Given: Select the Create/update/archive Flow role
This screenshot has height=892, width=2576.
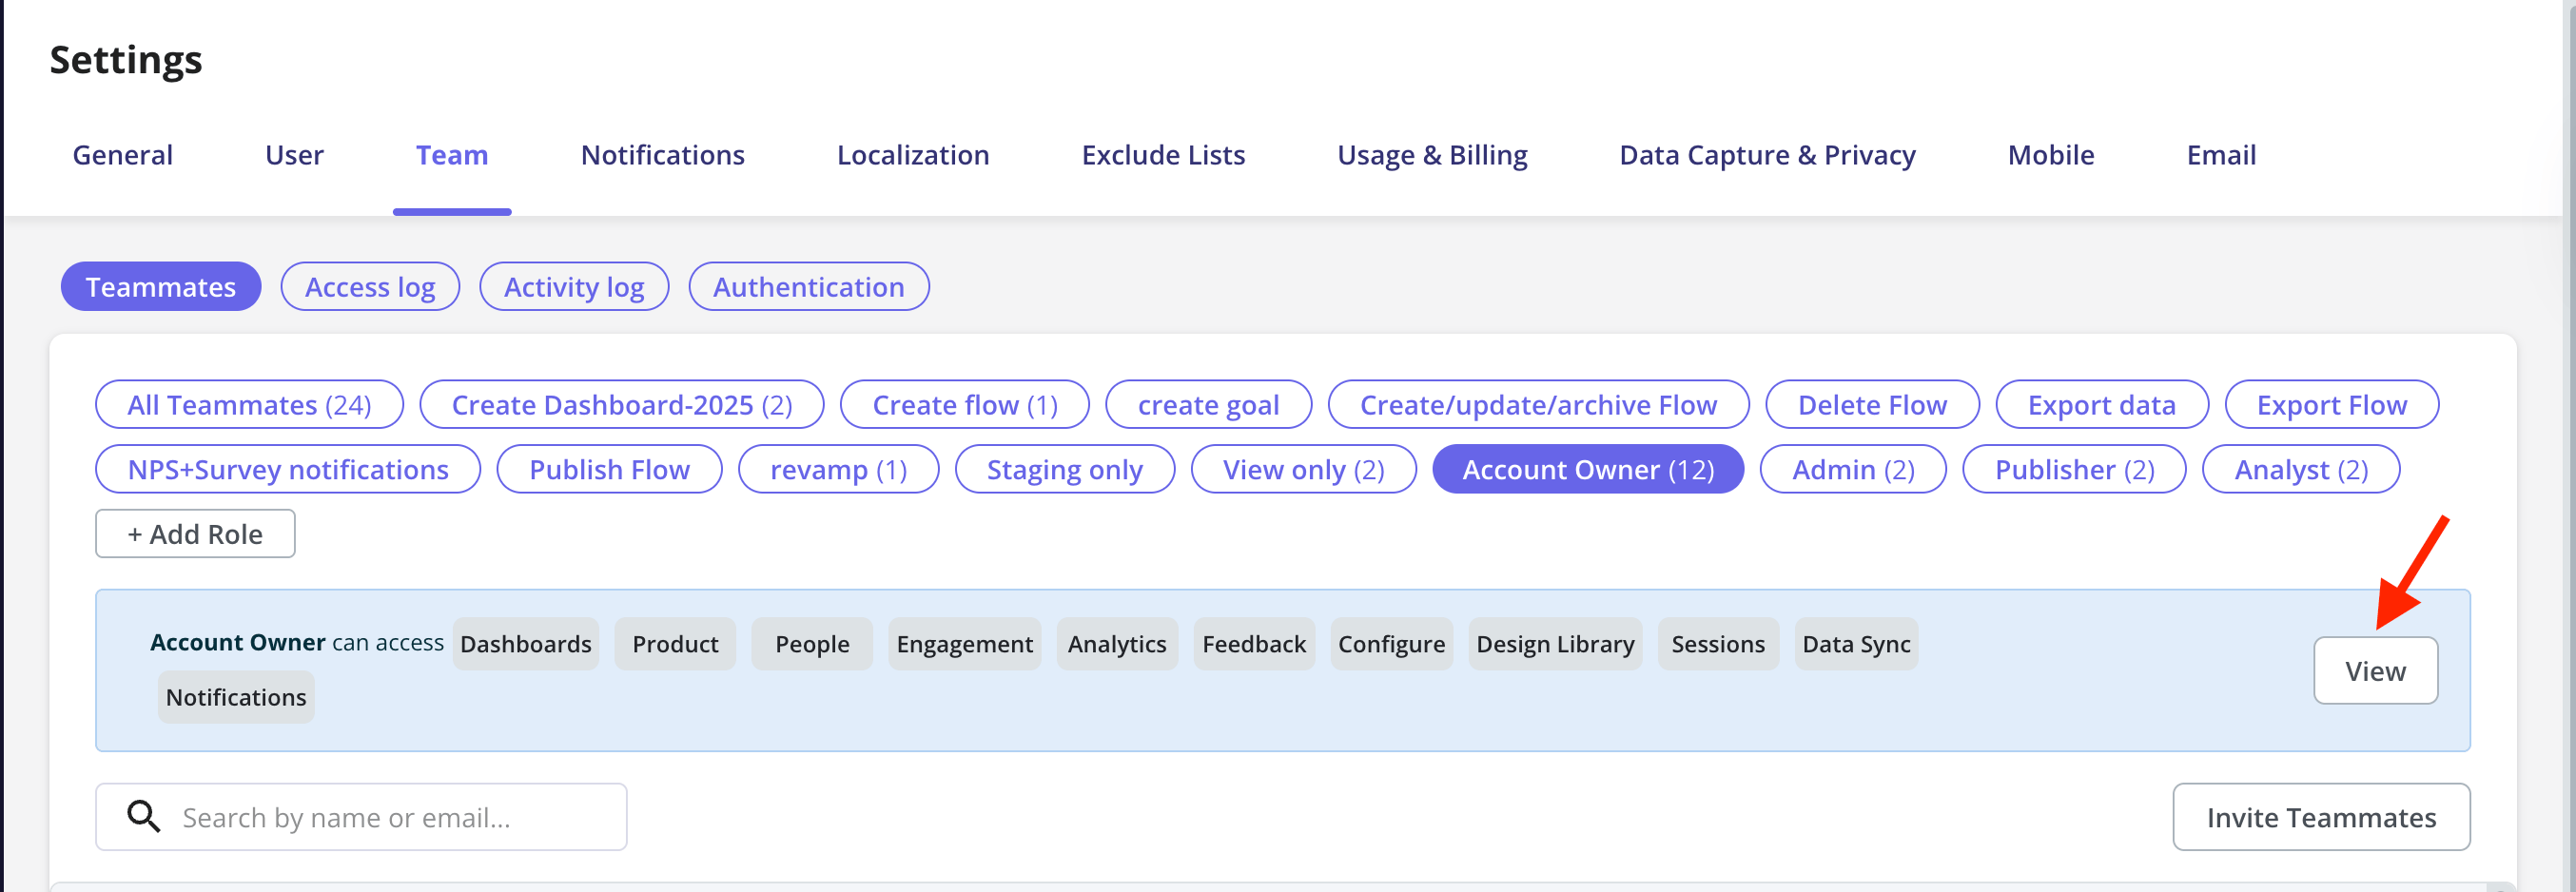Looking at the screenshot, I should pos(1538,405).
